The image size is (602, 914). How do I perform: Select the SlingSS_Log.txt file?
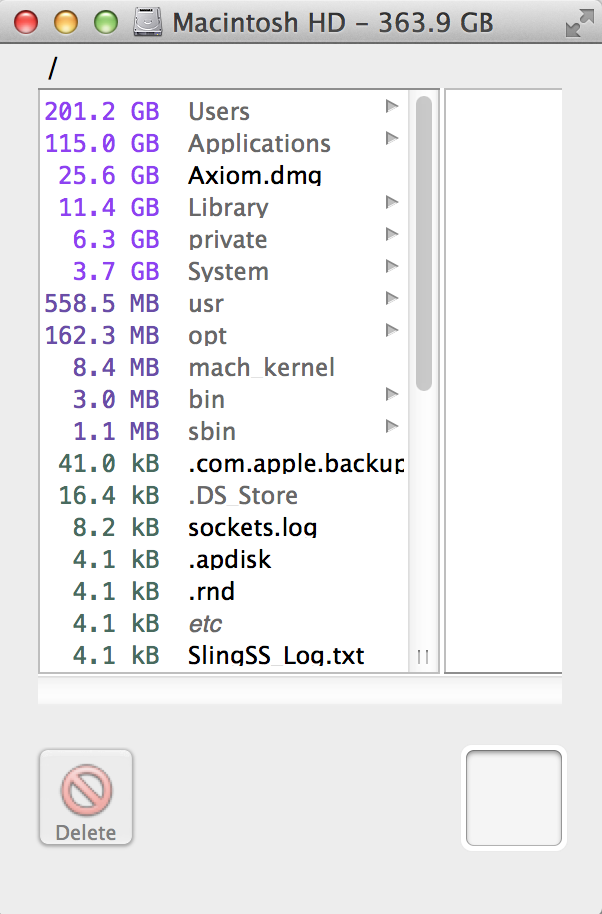(x=276, y=656)
